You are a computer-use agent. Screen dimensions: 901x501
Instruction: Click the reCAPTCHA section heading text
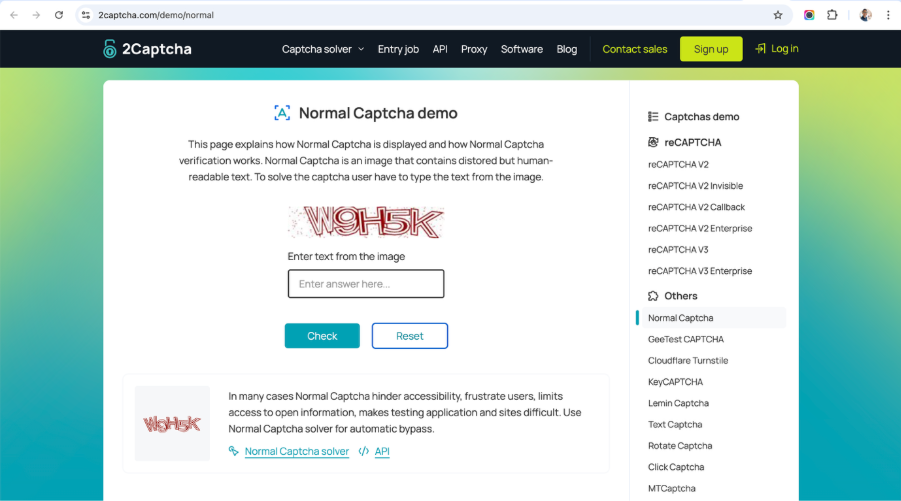tap(692, 142)
